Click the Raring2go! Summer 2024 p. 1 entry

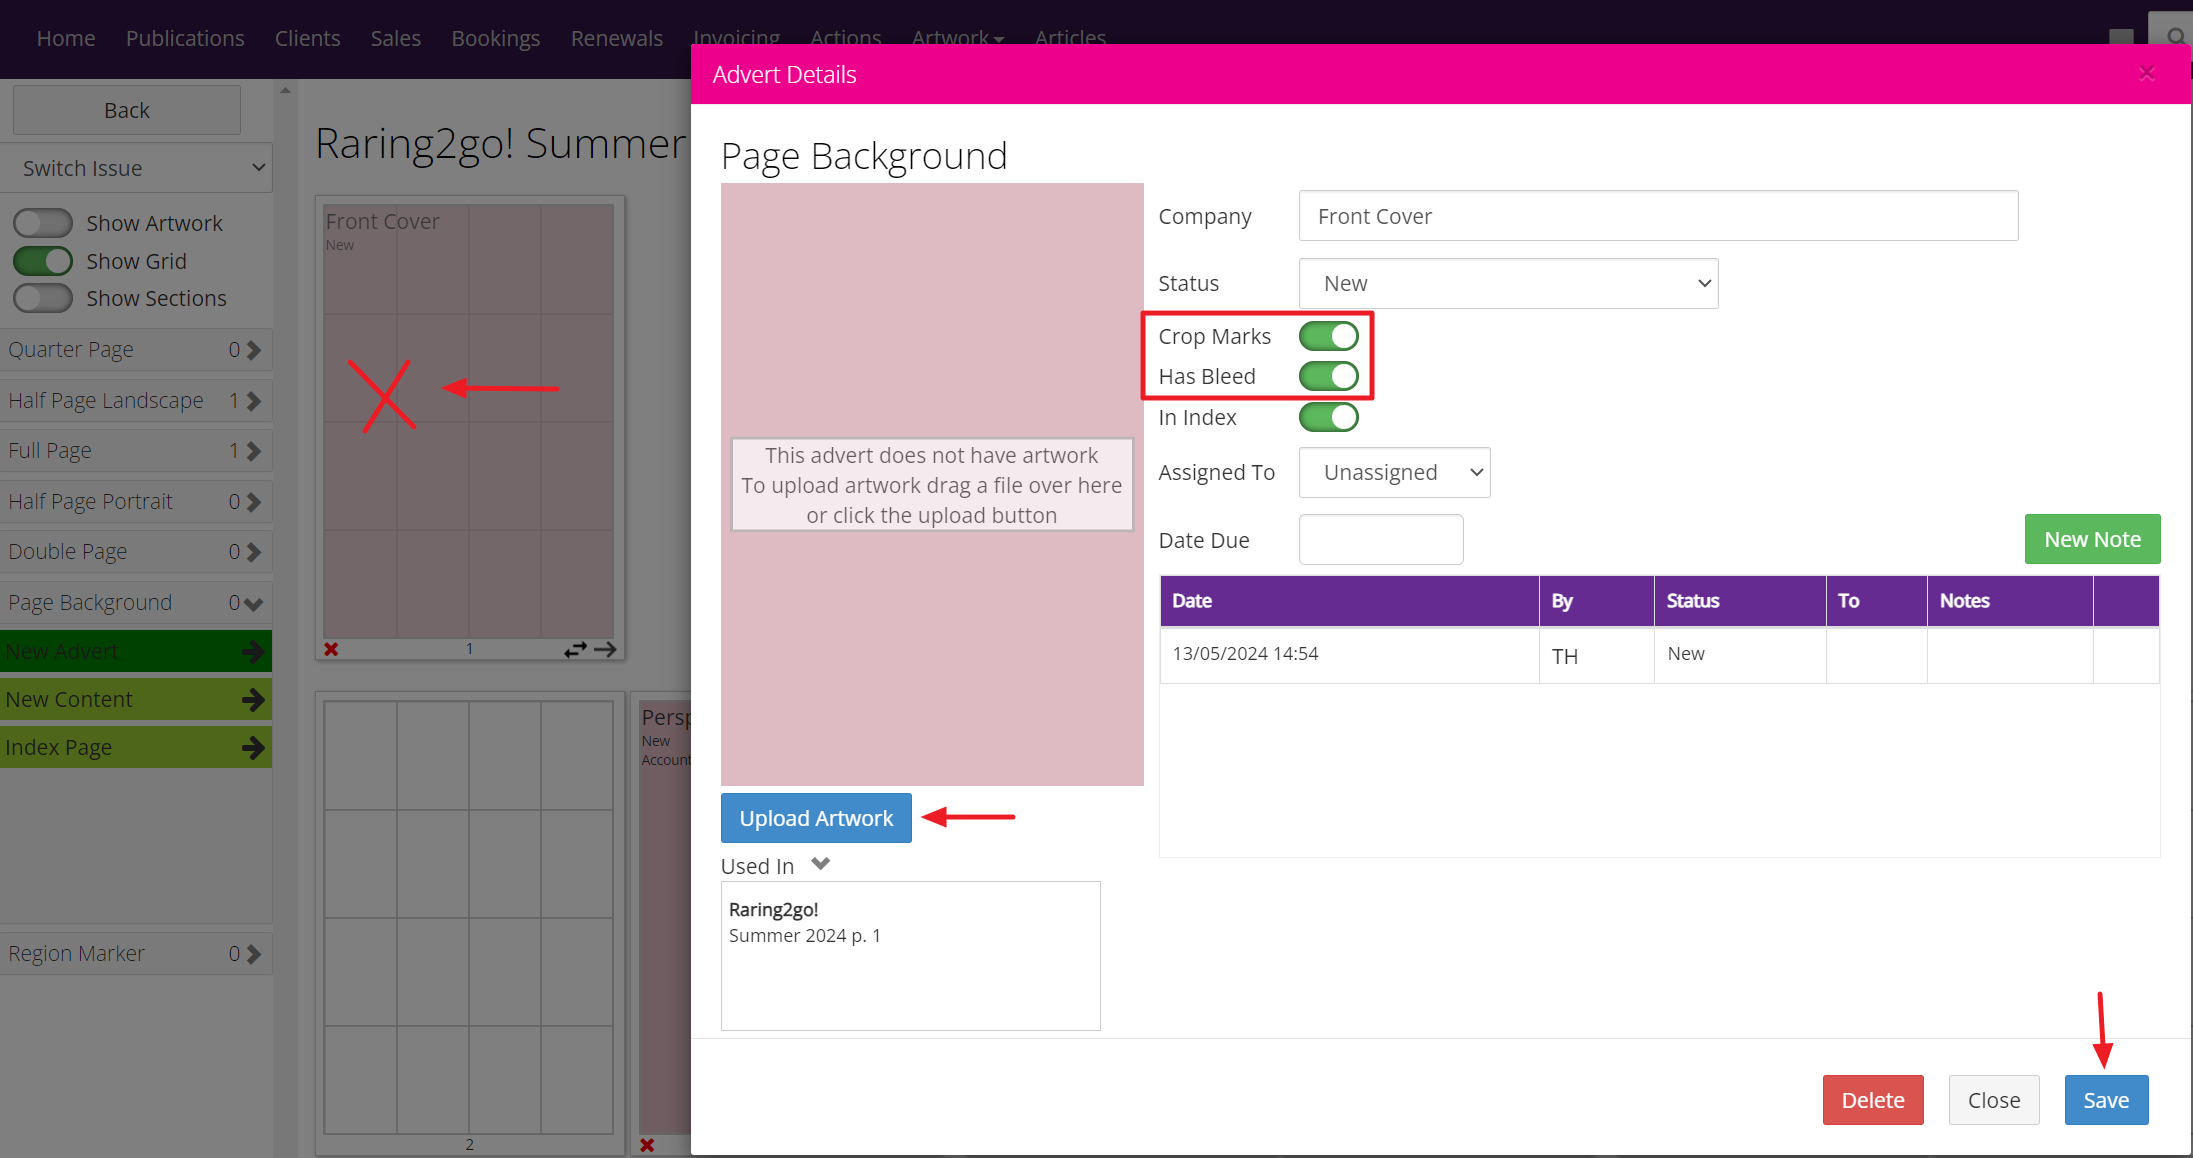pos(805,923)
